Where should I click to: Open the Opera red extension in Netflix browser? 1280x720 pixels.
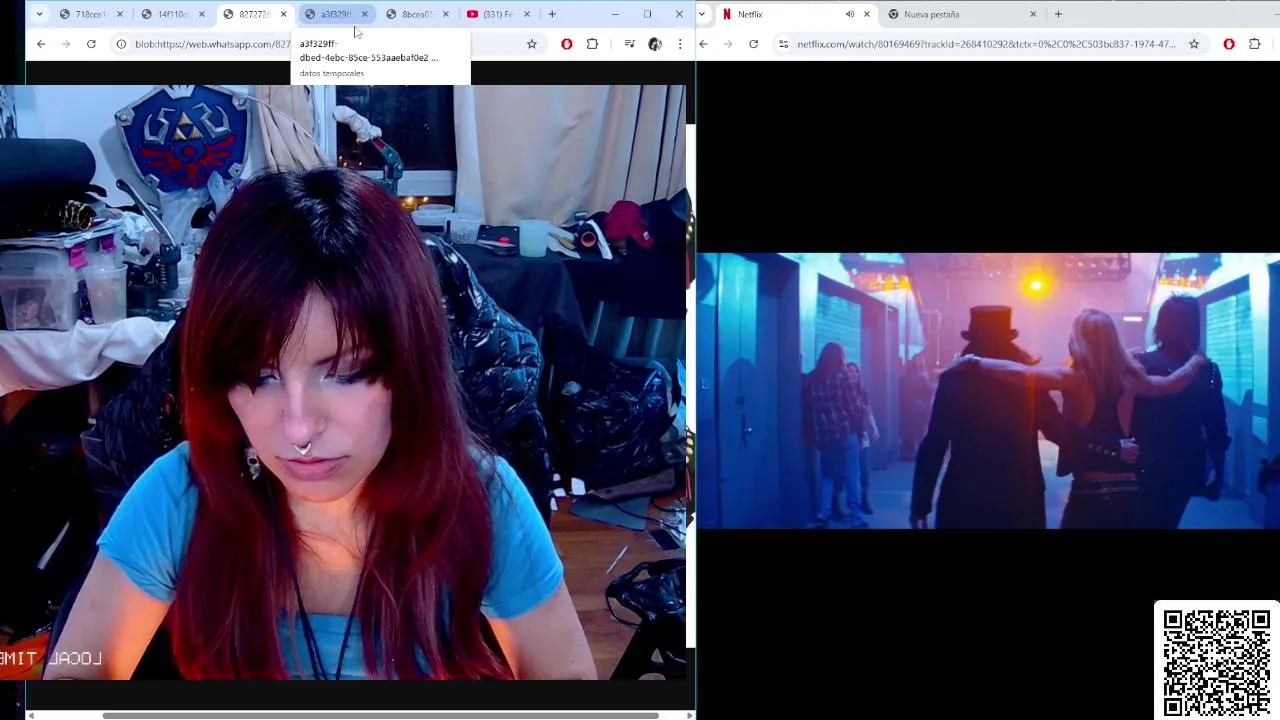(1229, 44)
